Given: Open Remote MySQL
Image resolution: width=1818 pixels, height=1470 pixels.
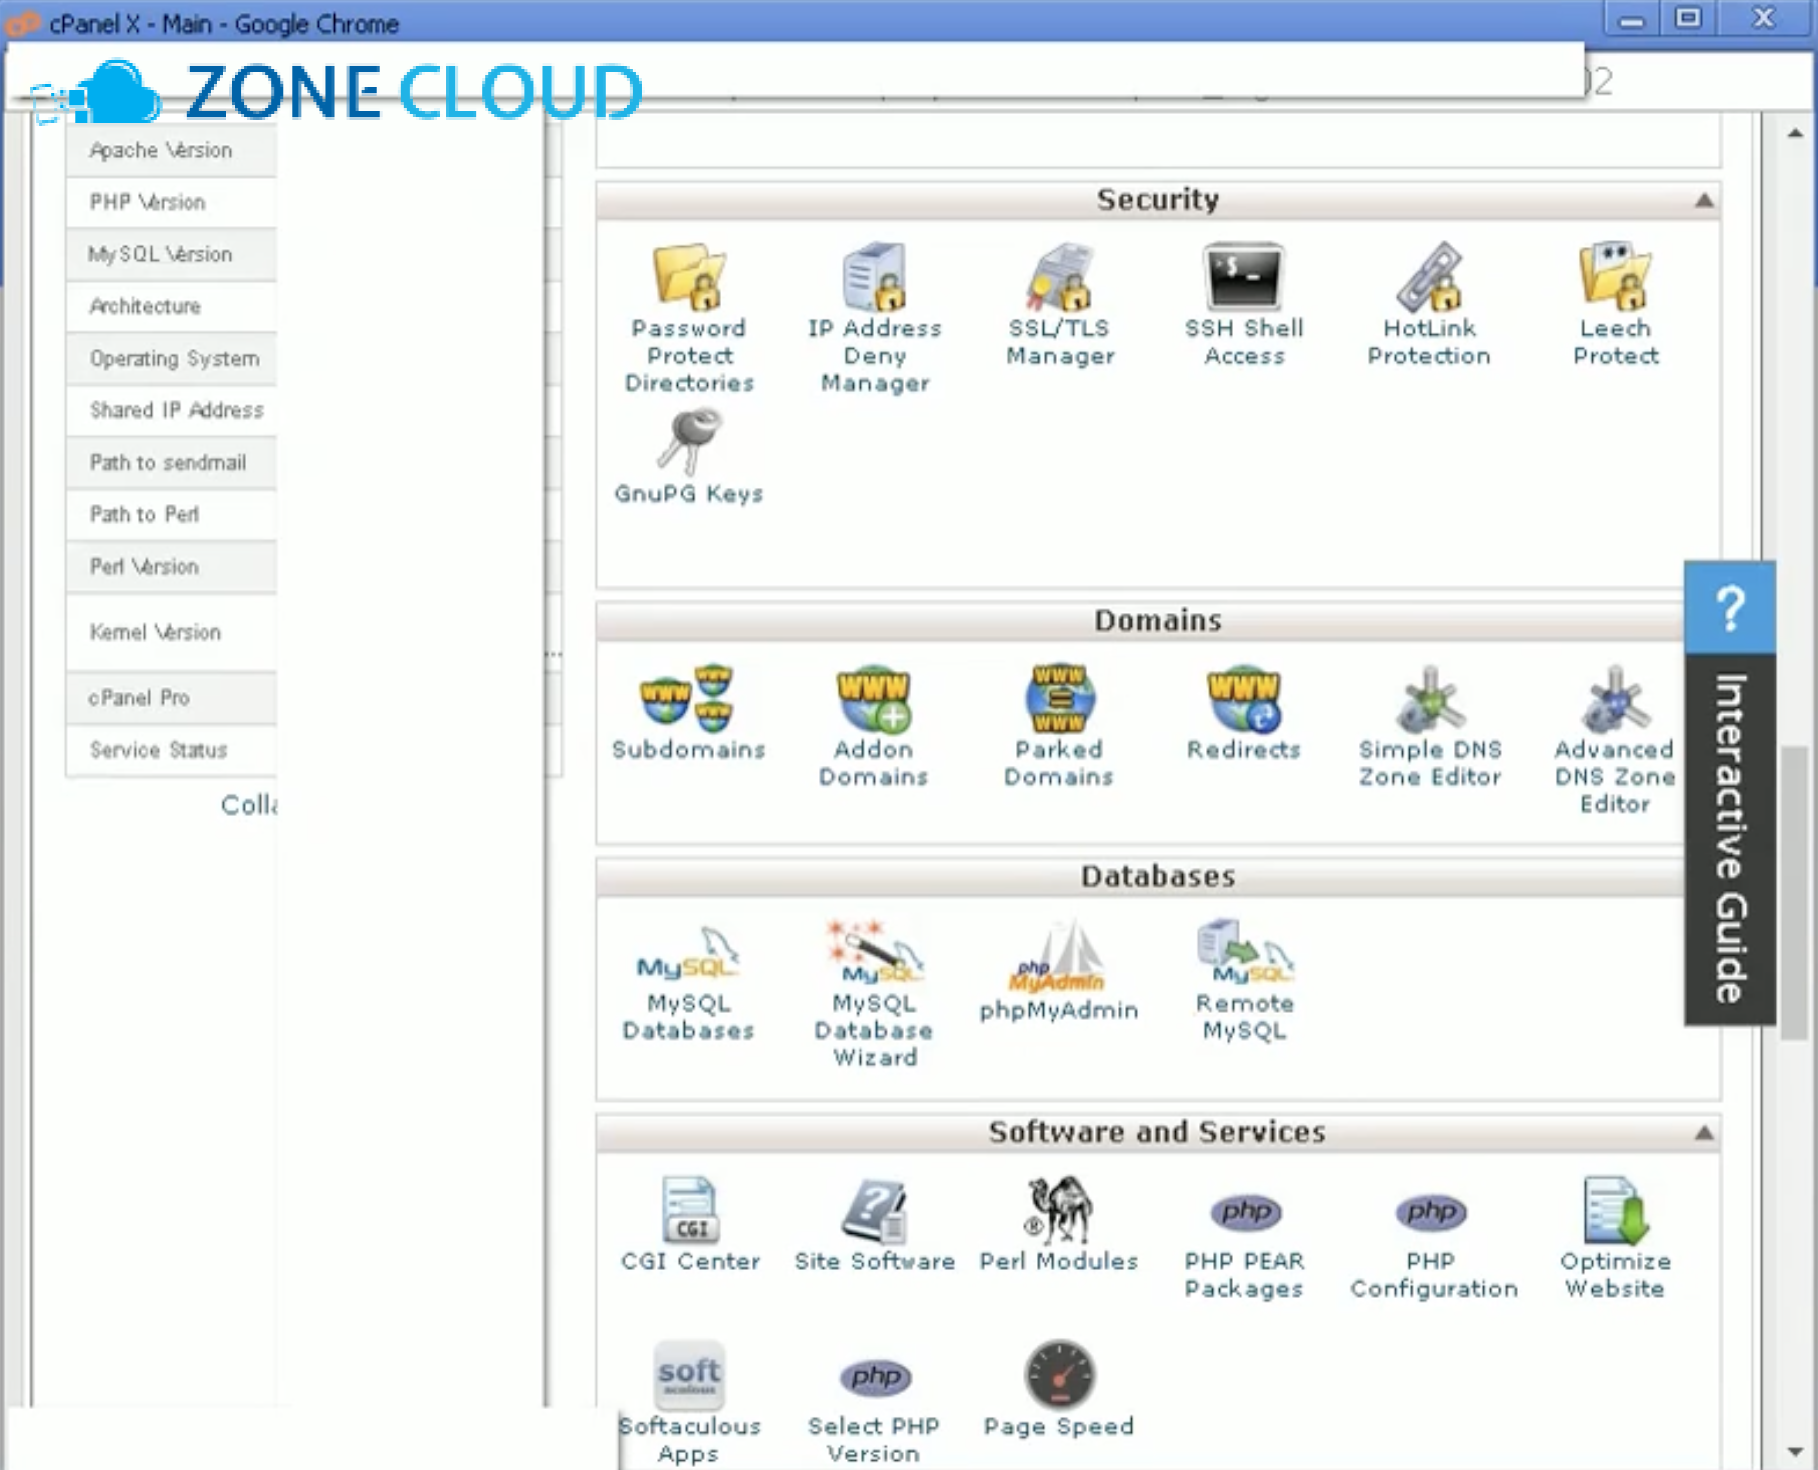Looking at the screenshot, I should (1245, 982).
